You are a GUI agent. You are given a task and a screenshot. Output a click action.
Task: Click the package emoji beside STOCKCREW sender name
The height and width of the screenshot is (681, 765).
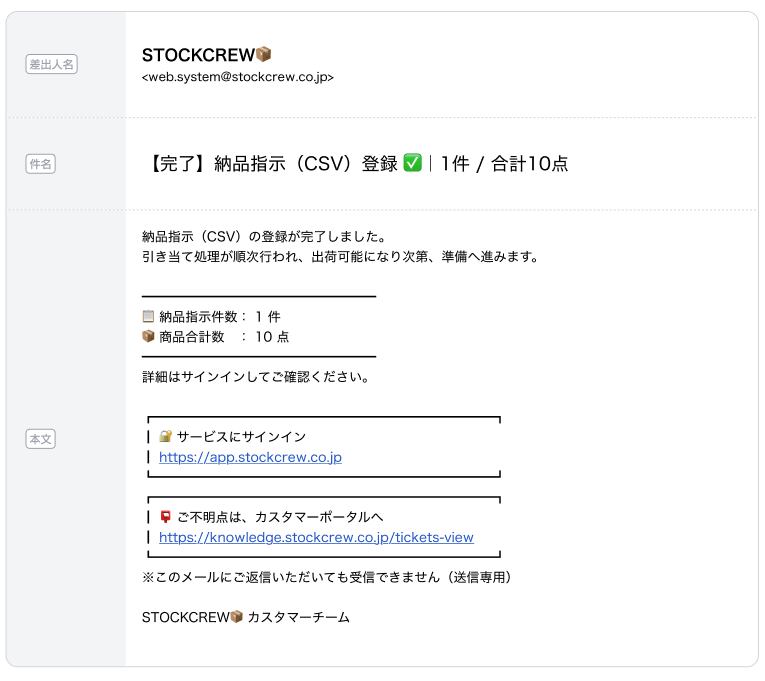(x=264, y=55)
